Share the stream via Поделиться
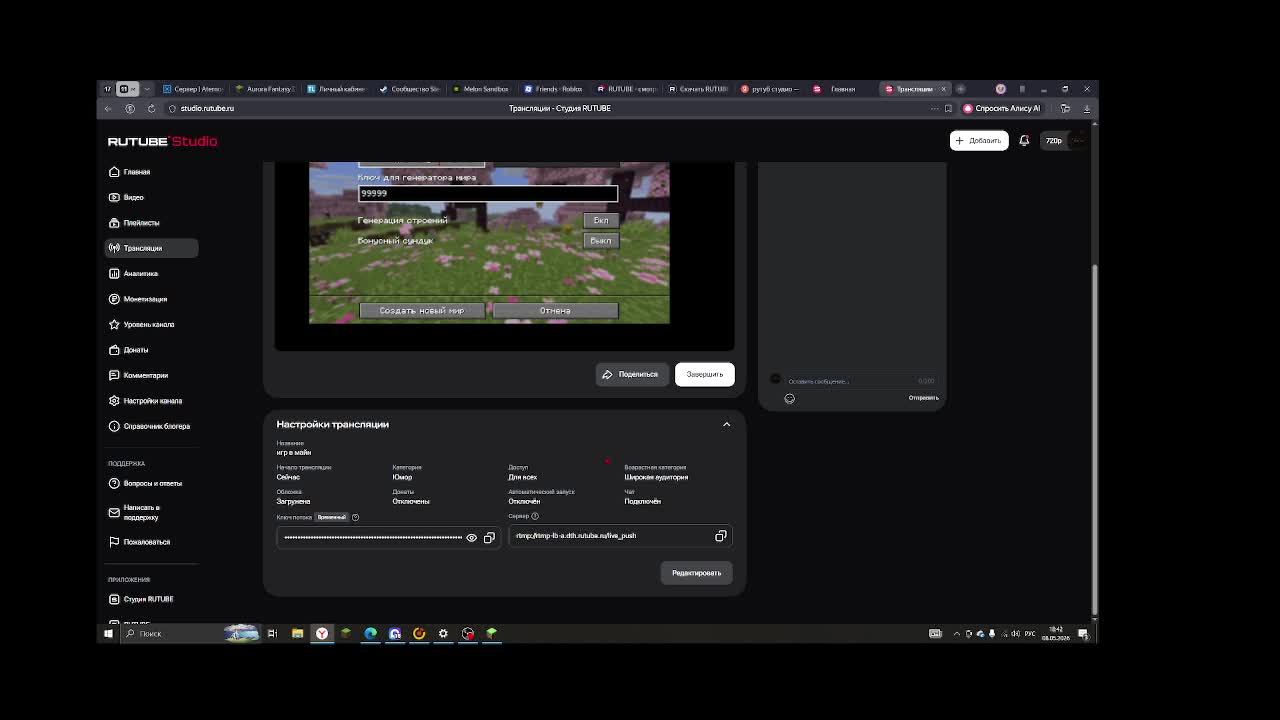The width and height of the screenshot is (1280, 720). [x=630, y=374]
